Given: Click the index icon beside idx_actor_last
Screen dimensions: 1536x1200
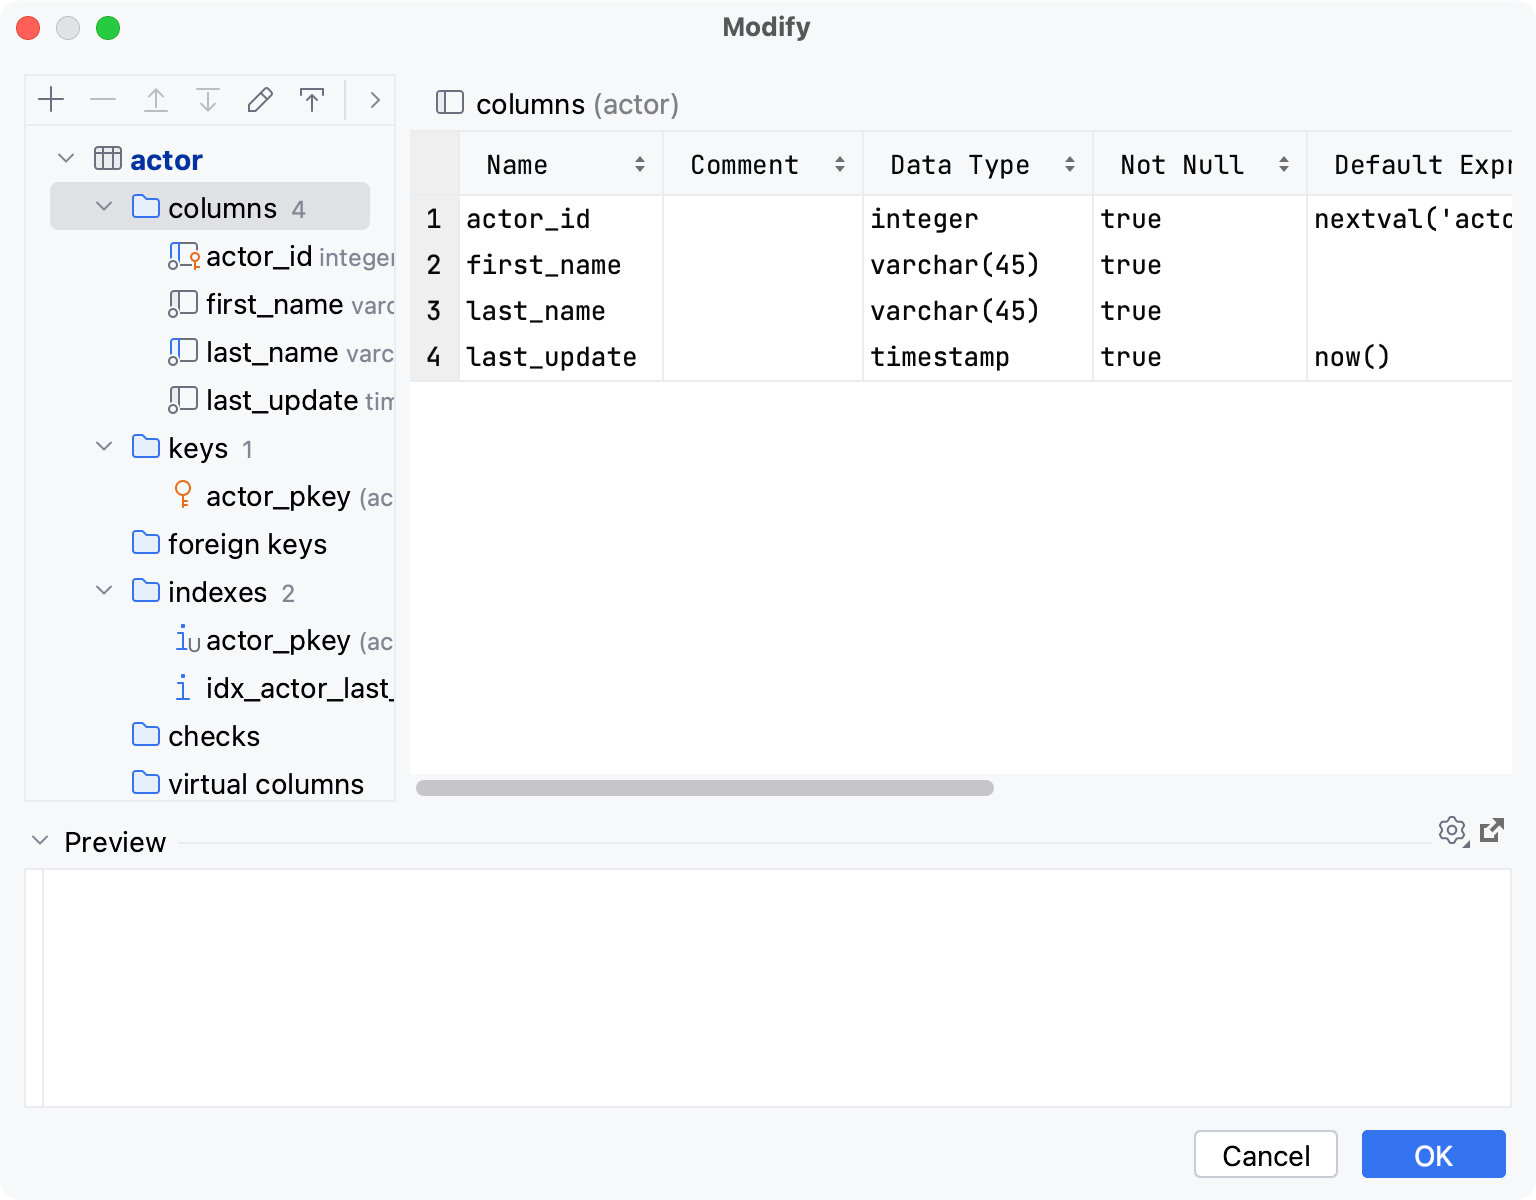Looking at the screenshot, I should click(x=183, y=688).
